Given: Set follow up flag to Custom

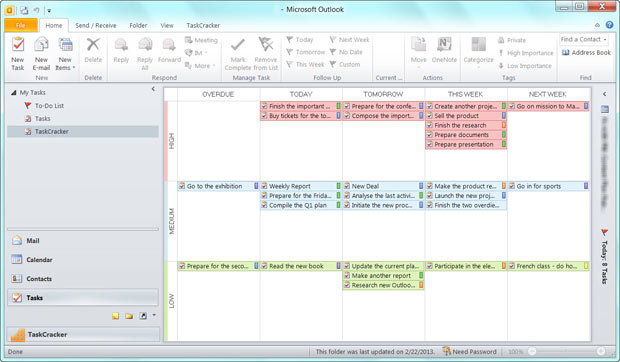Looking at the screenshot, I should coord(345,64).
